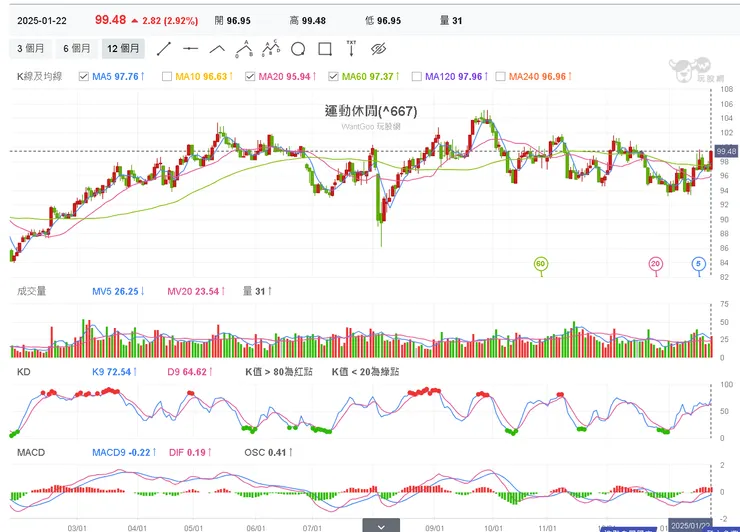Select the horizontal line drawing tool
This screenshot has height=532, width=740.
pos(191,48)
